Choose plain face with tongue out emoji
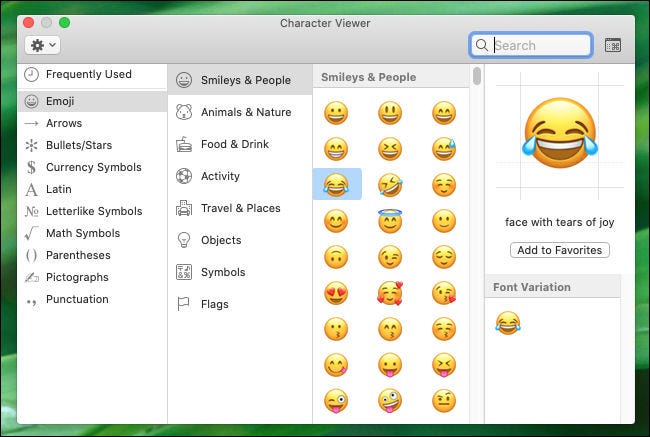The width and height of the screenshot is (650, 437). 390,365
